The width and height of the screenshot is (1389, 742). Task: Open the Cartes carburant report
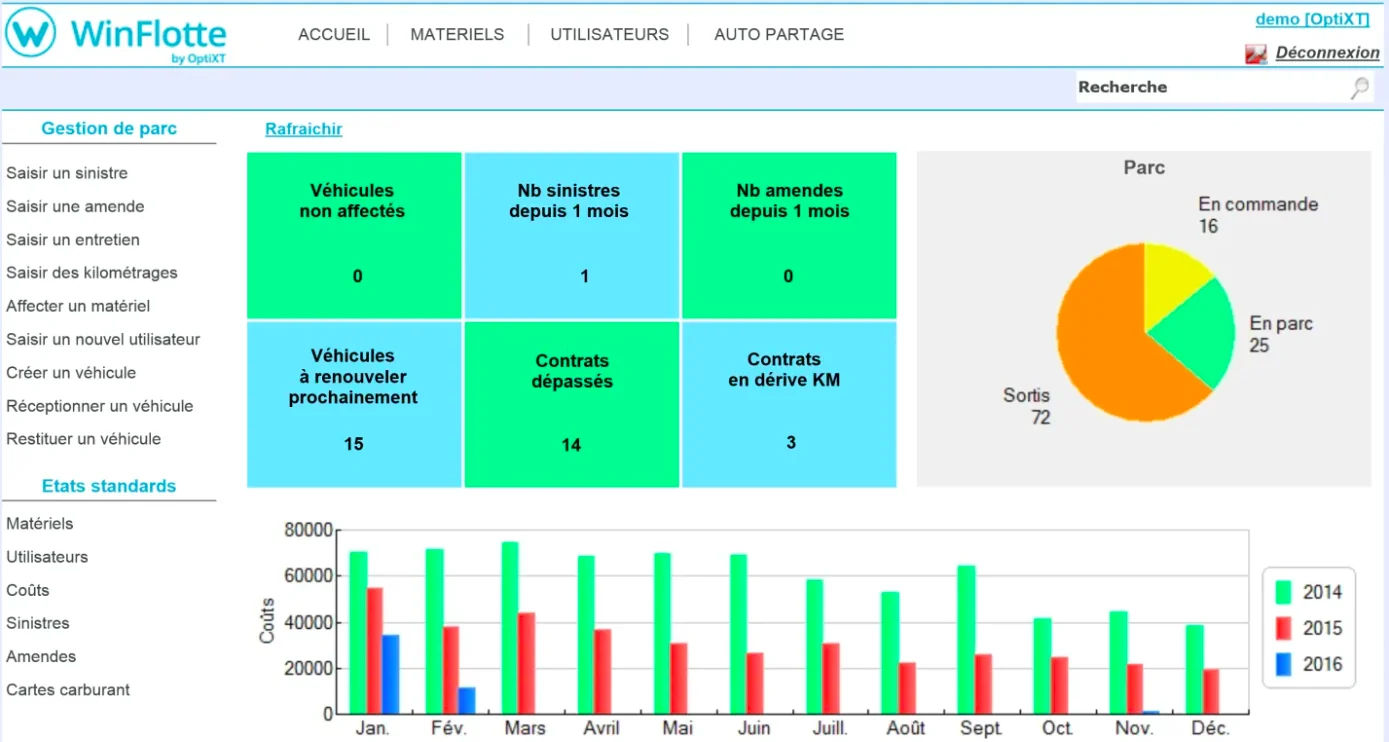(x=68, y=690)
